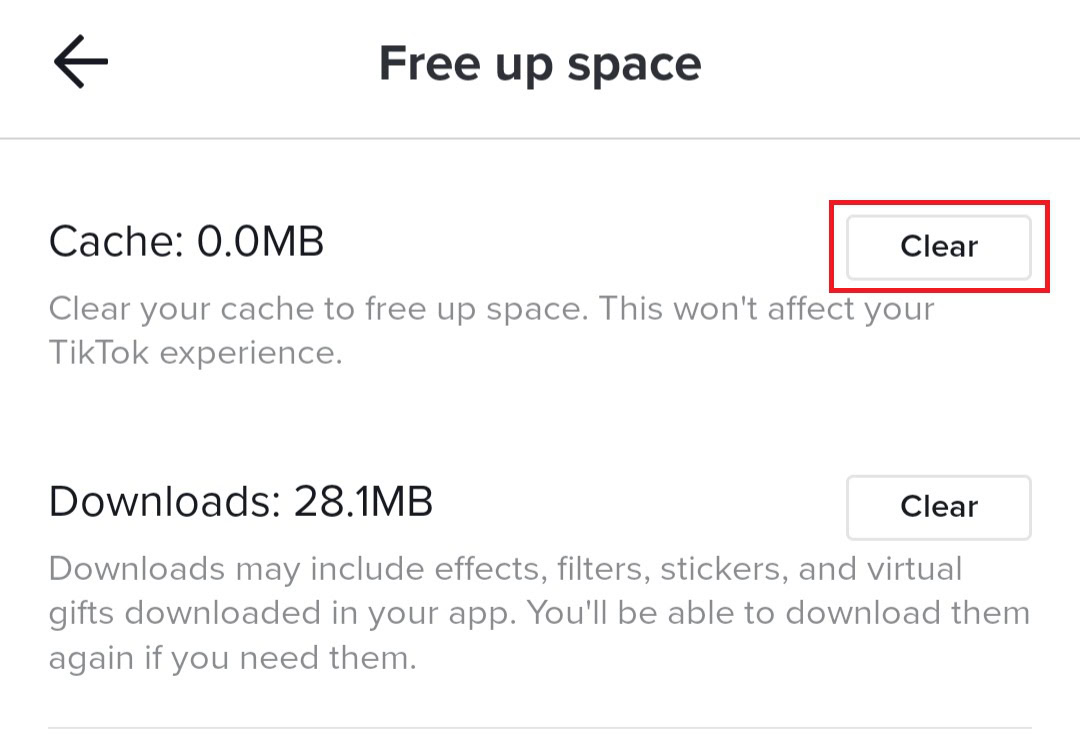Click the line "again if you need them."

coord(232,658)
